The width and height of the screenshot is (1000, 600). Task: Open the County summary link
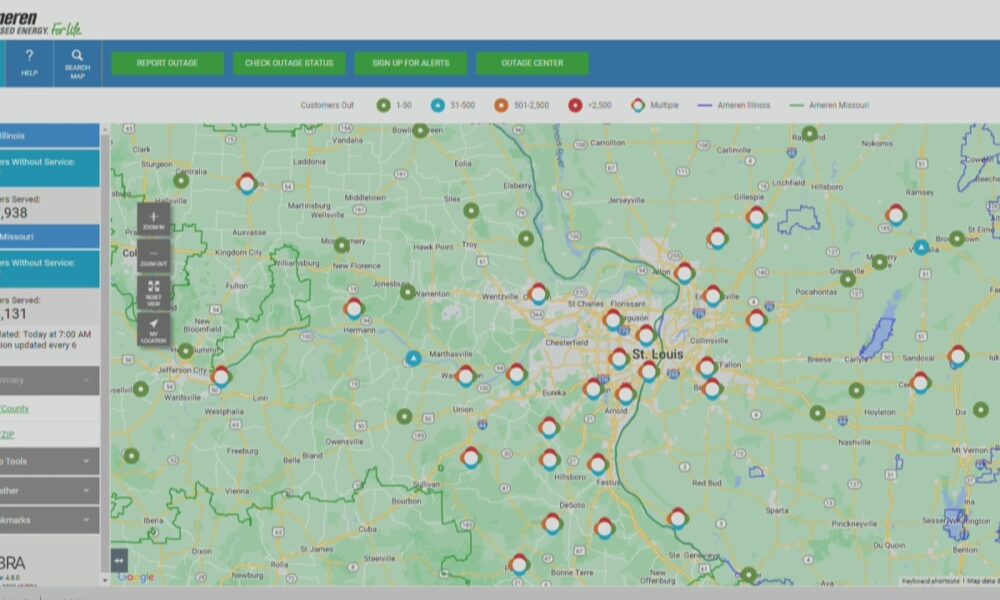coord(15,408)
